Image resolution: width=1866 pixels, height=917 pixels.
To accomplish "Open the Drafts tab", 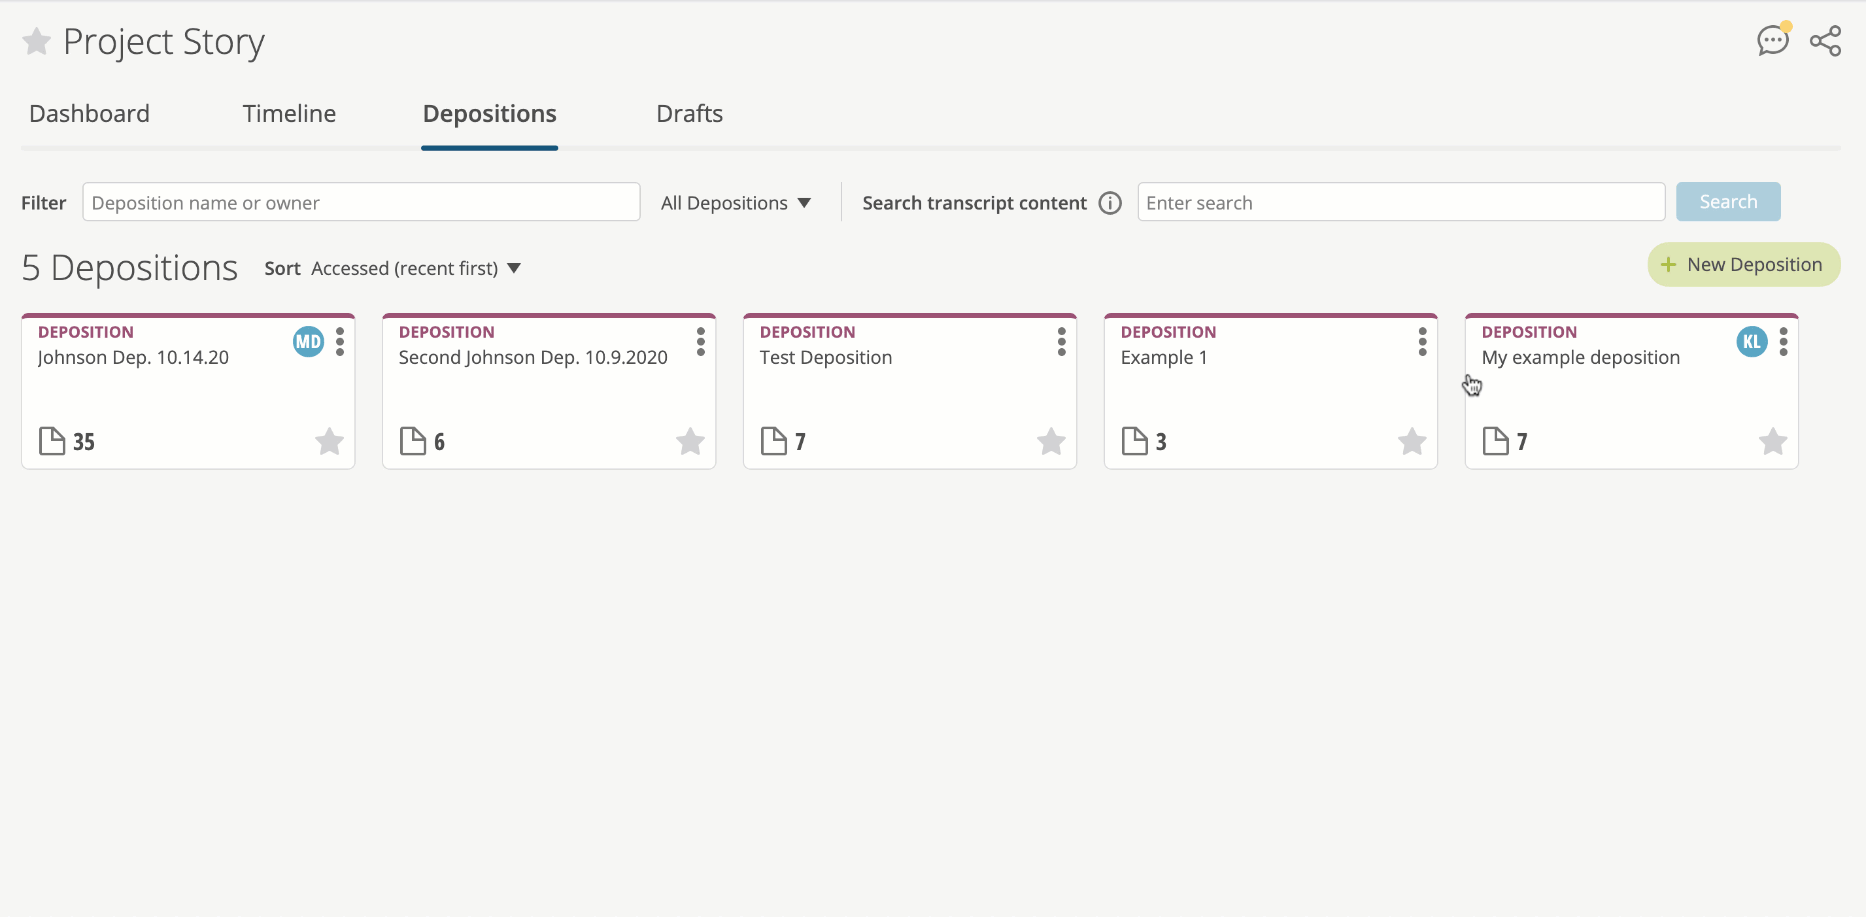I will pyautogui.click(x=689, y=114).
